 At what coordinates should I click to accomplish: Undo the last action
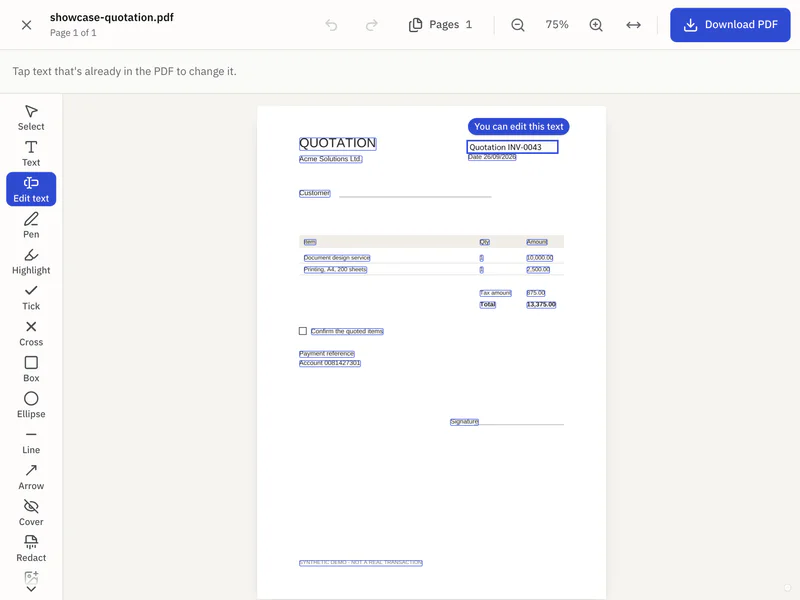332,24
